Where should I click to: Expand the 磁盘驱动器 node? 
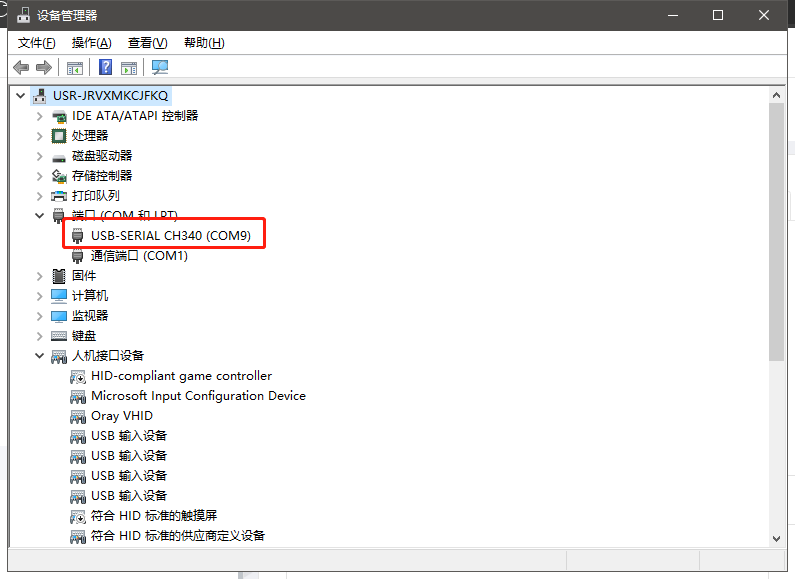pyautogui.click(x=40, y=156)
